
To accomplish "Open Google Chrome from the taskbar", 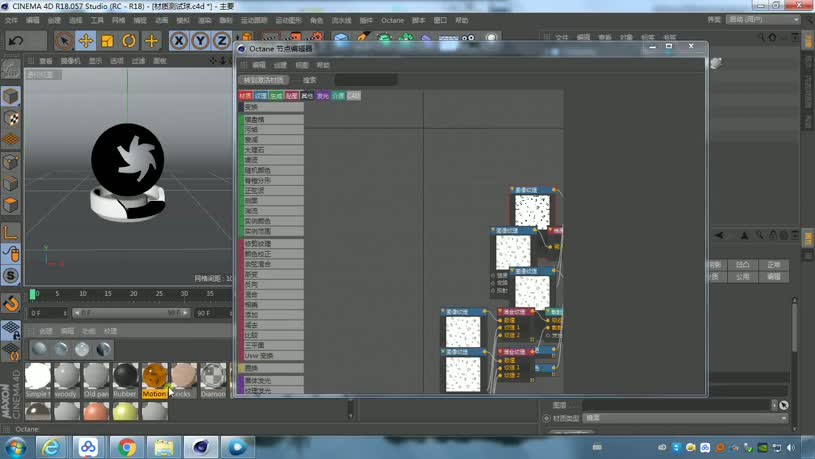I will (x=126, y=448).
